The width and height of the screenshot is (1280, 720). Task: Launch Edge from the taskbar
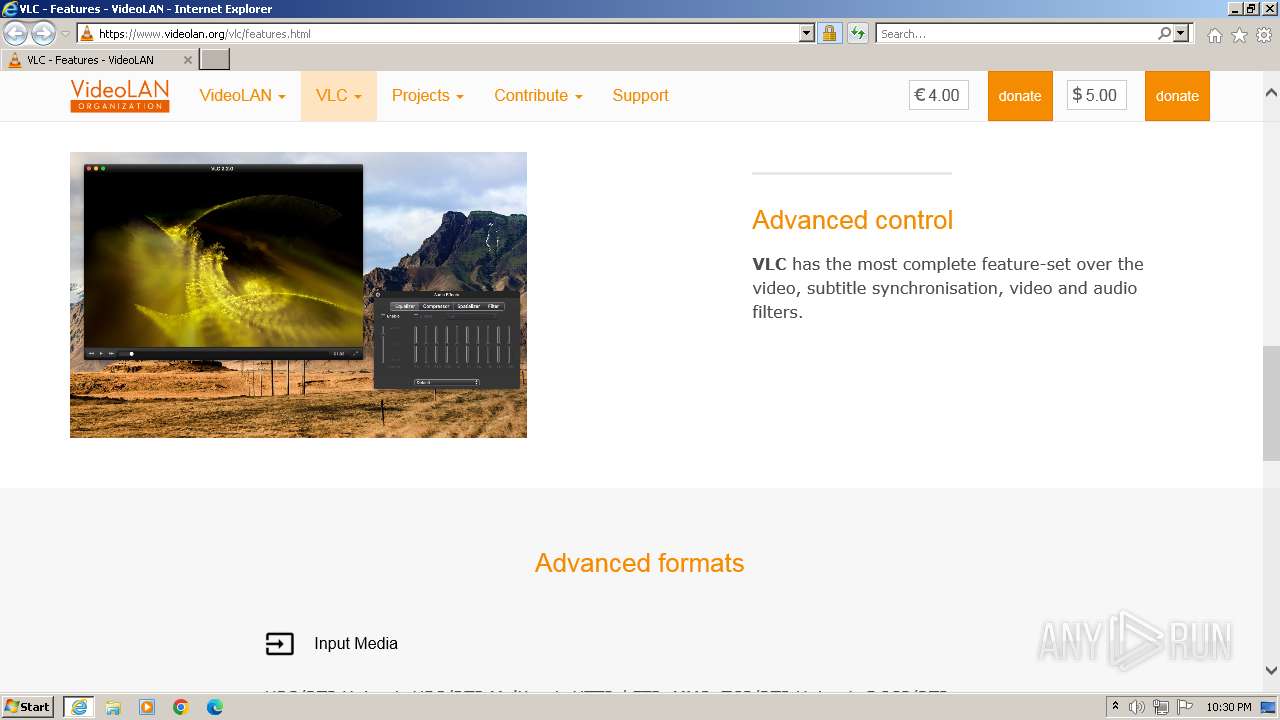215,707
